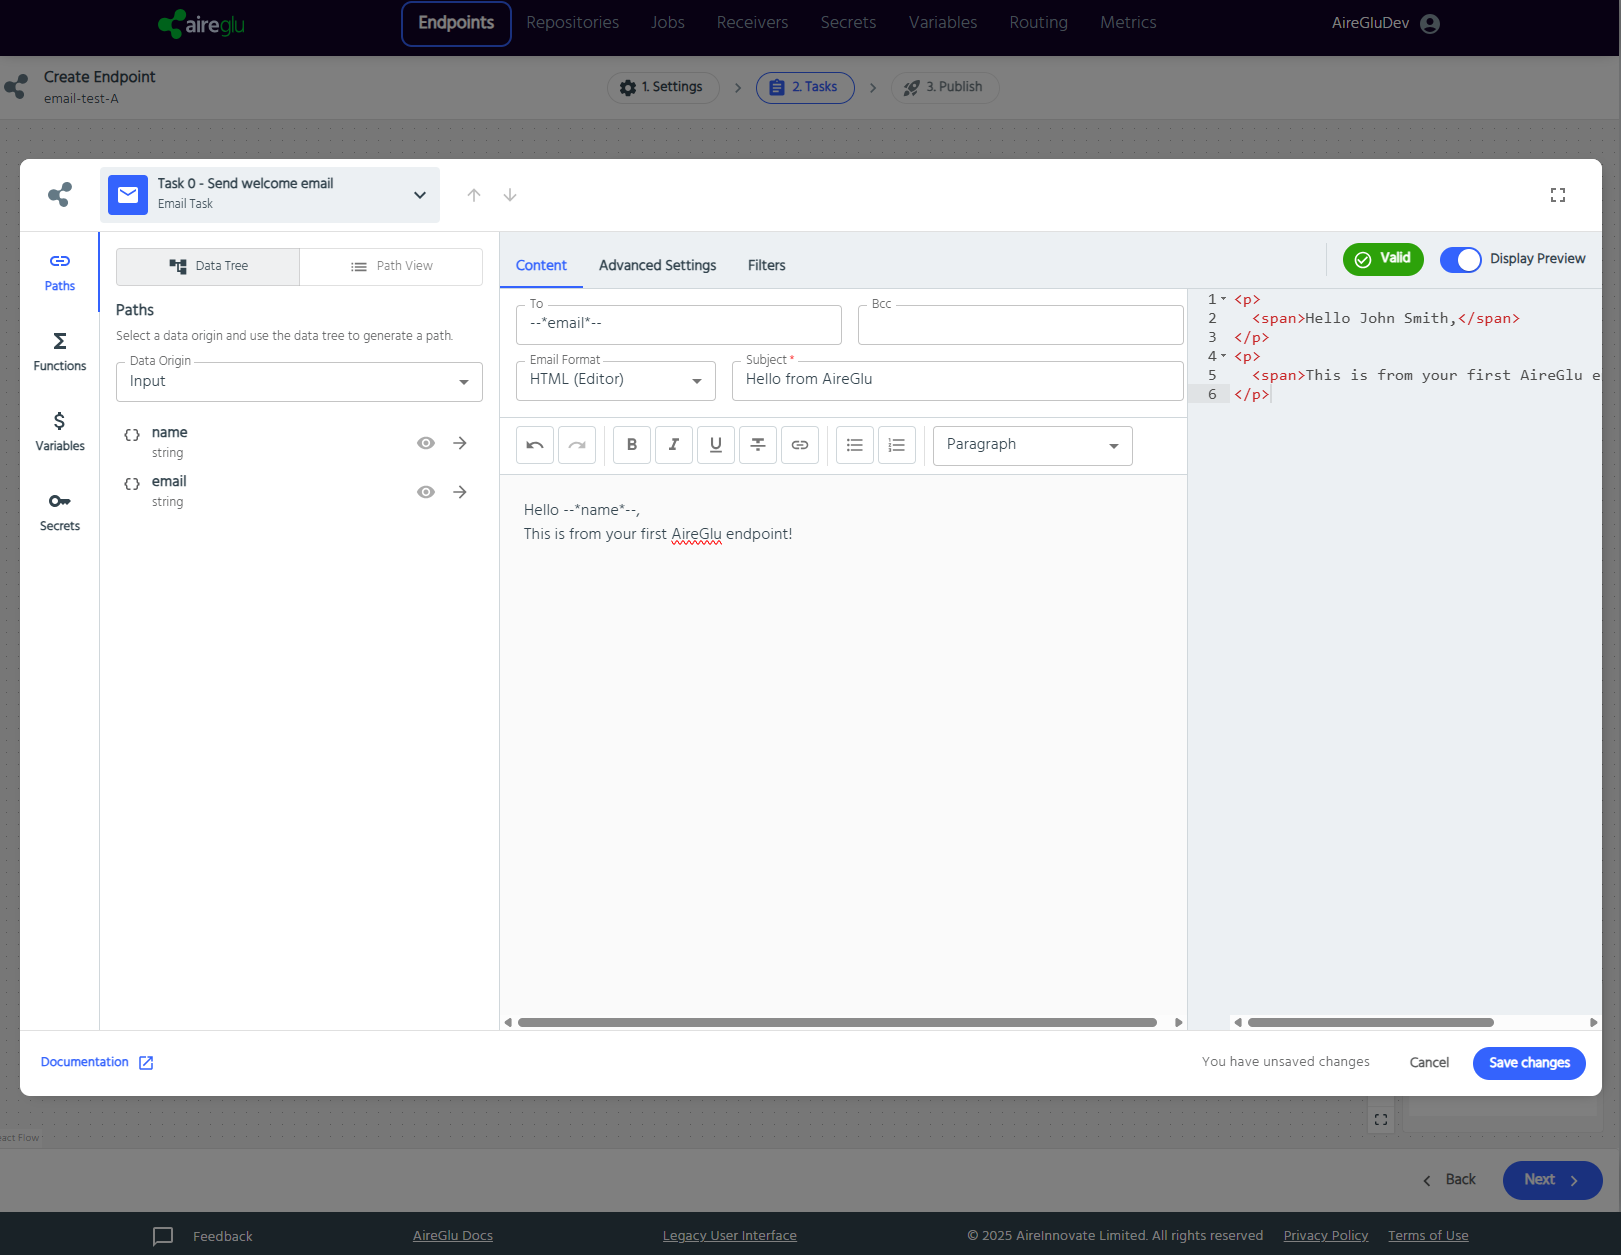Click the editor horizontal scrollbar
Image resolution: width=1621 pixels, height=1255 pixels.
tap(837, 1022)
